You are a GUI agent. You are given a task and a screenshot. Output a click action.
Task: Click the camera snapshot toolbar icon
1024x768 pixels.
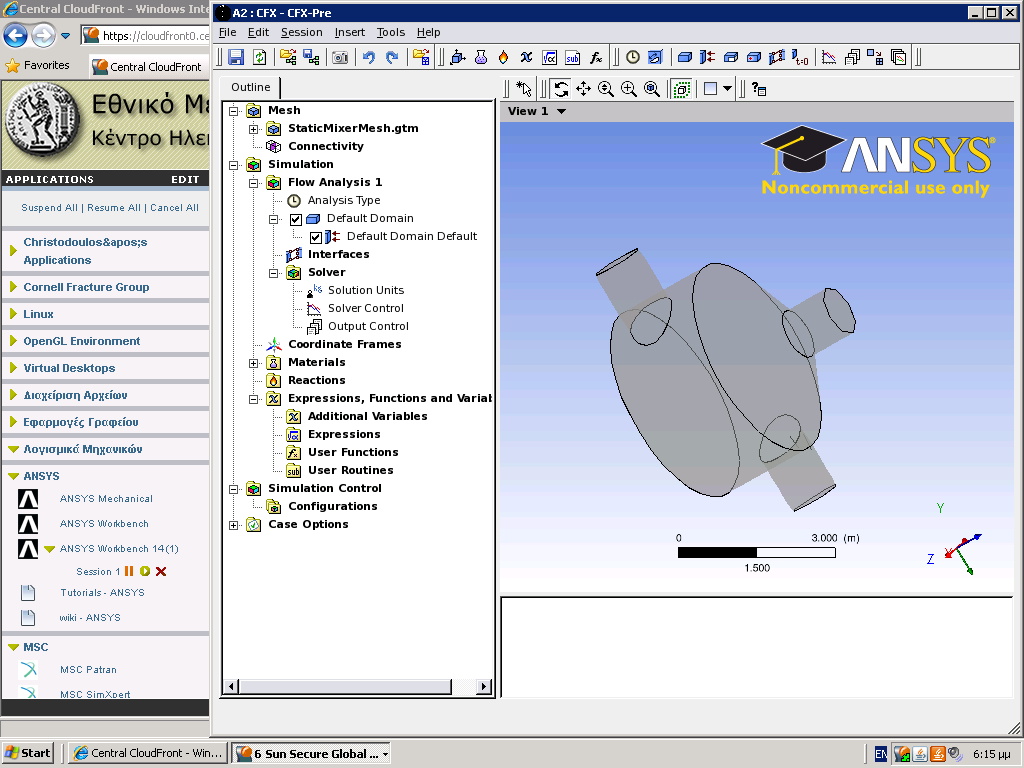[x=340, y=58]
